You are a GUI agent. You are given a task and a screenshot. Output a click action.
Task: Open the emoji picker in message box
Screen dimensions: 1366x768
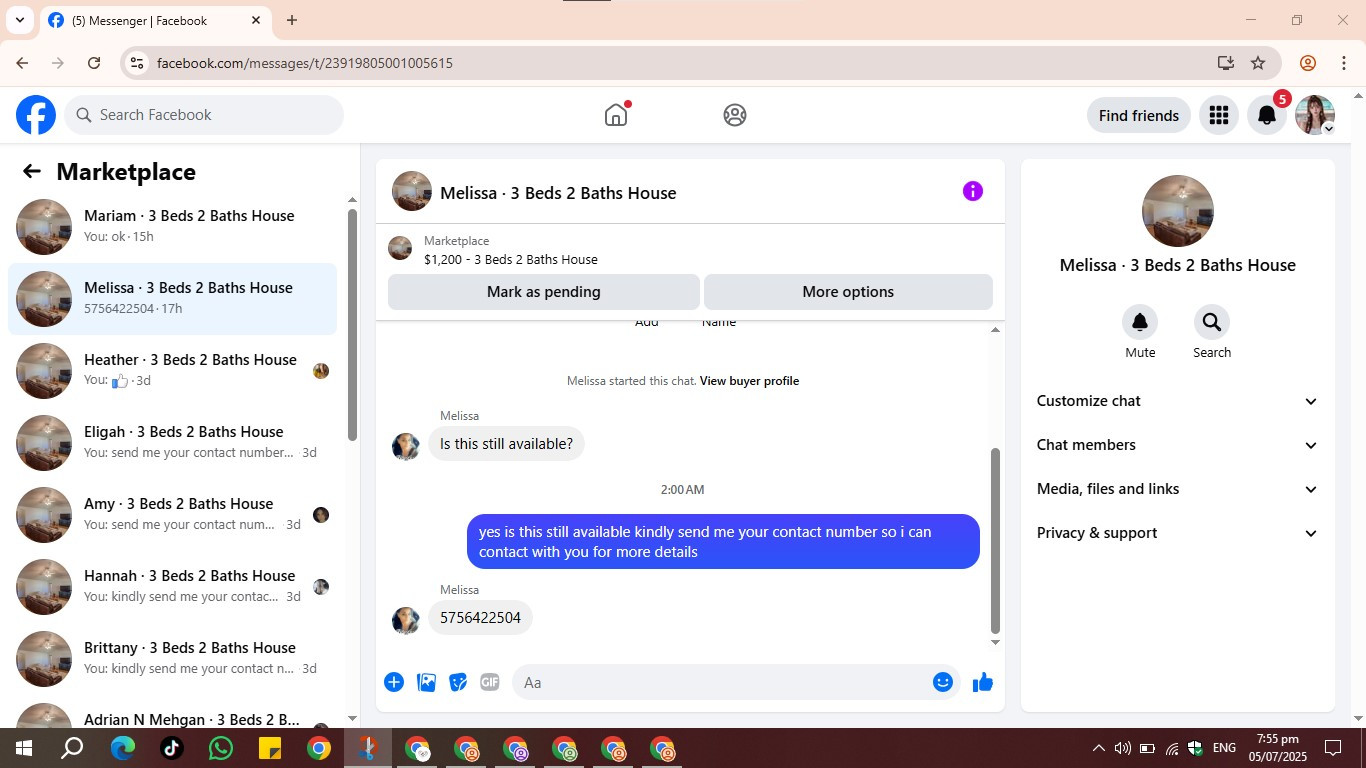(943, 682)
